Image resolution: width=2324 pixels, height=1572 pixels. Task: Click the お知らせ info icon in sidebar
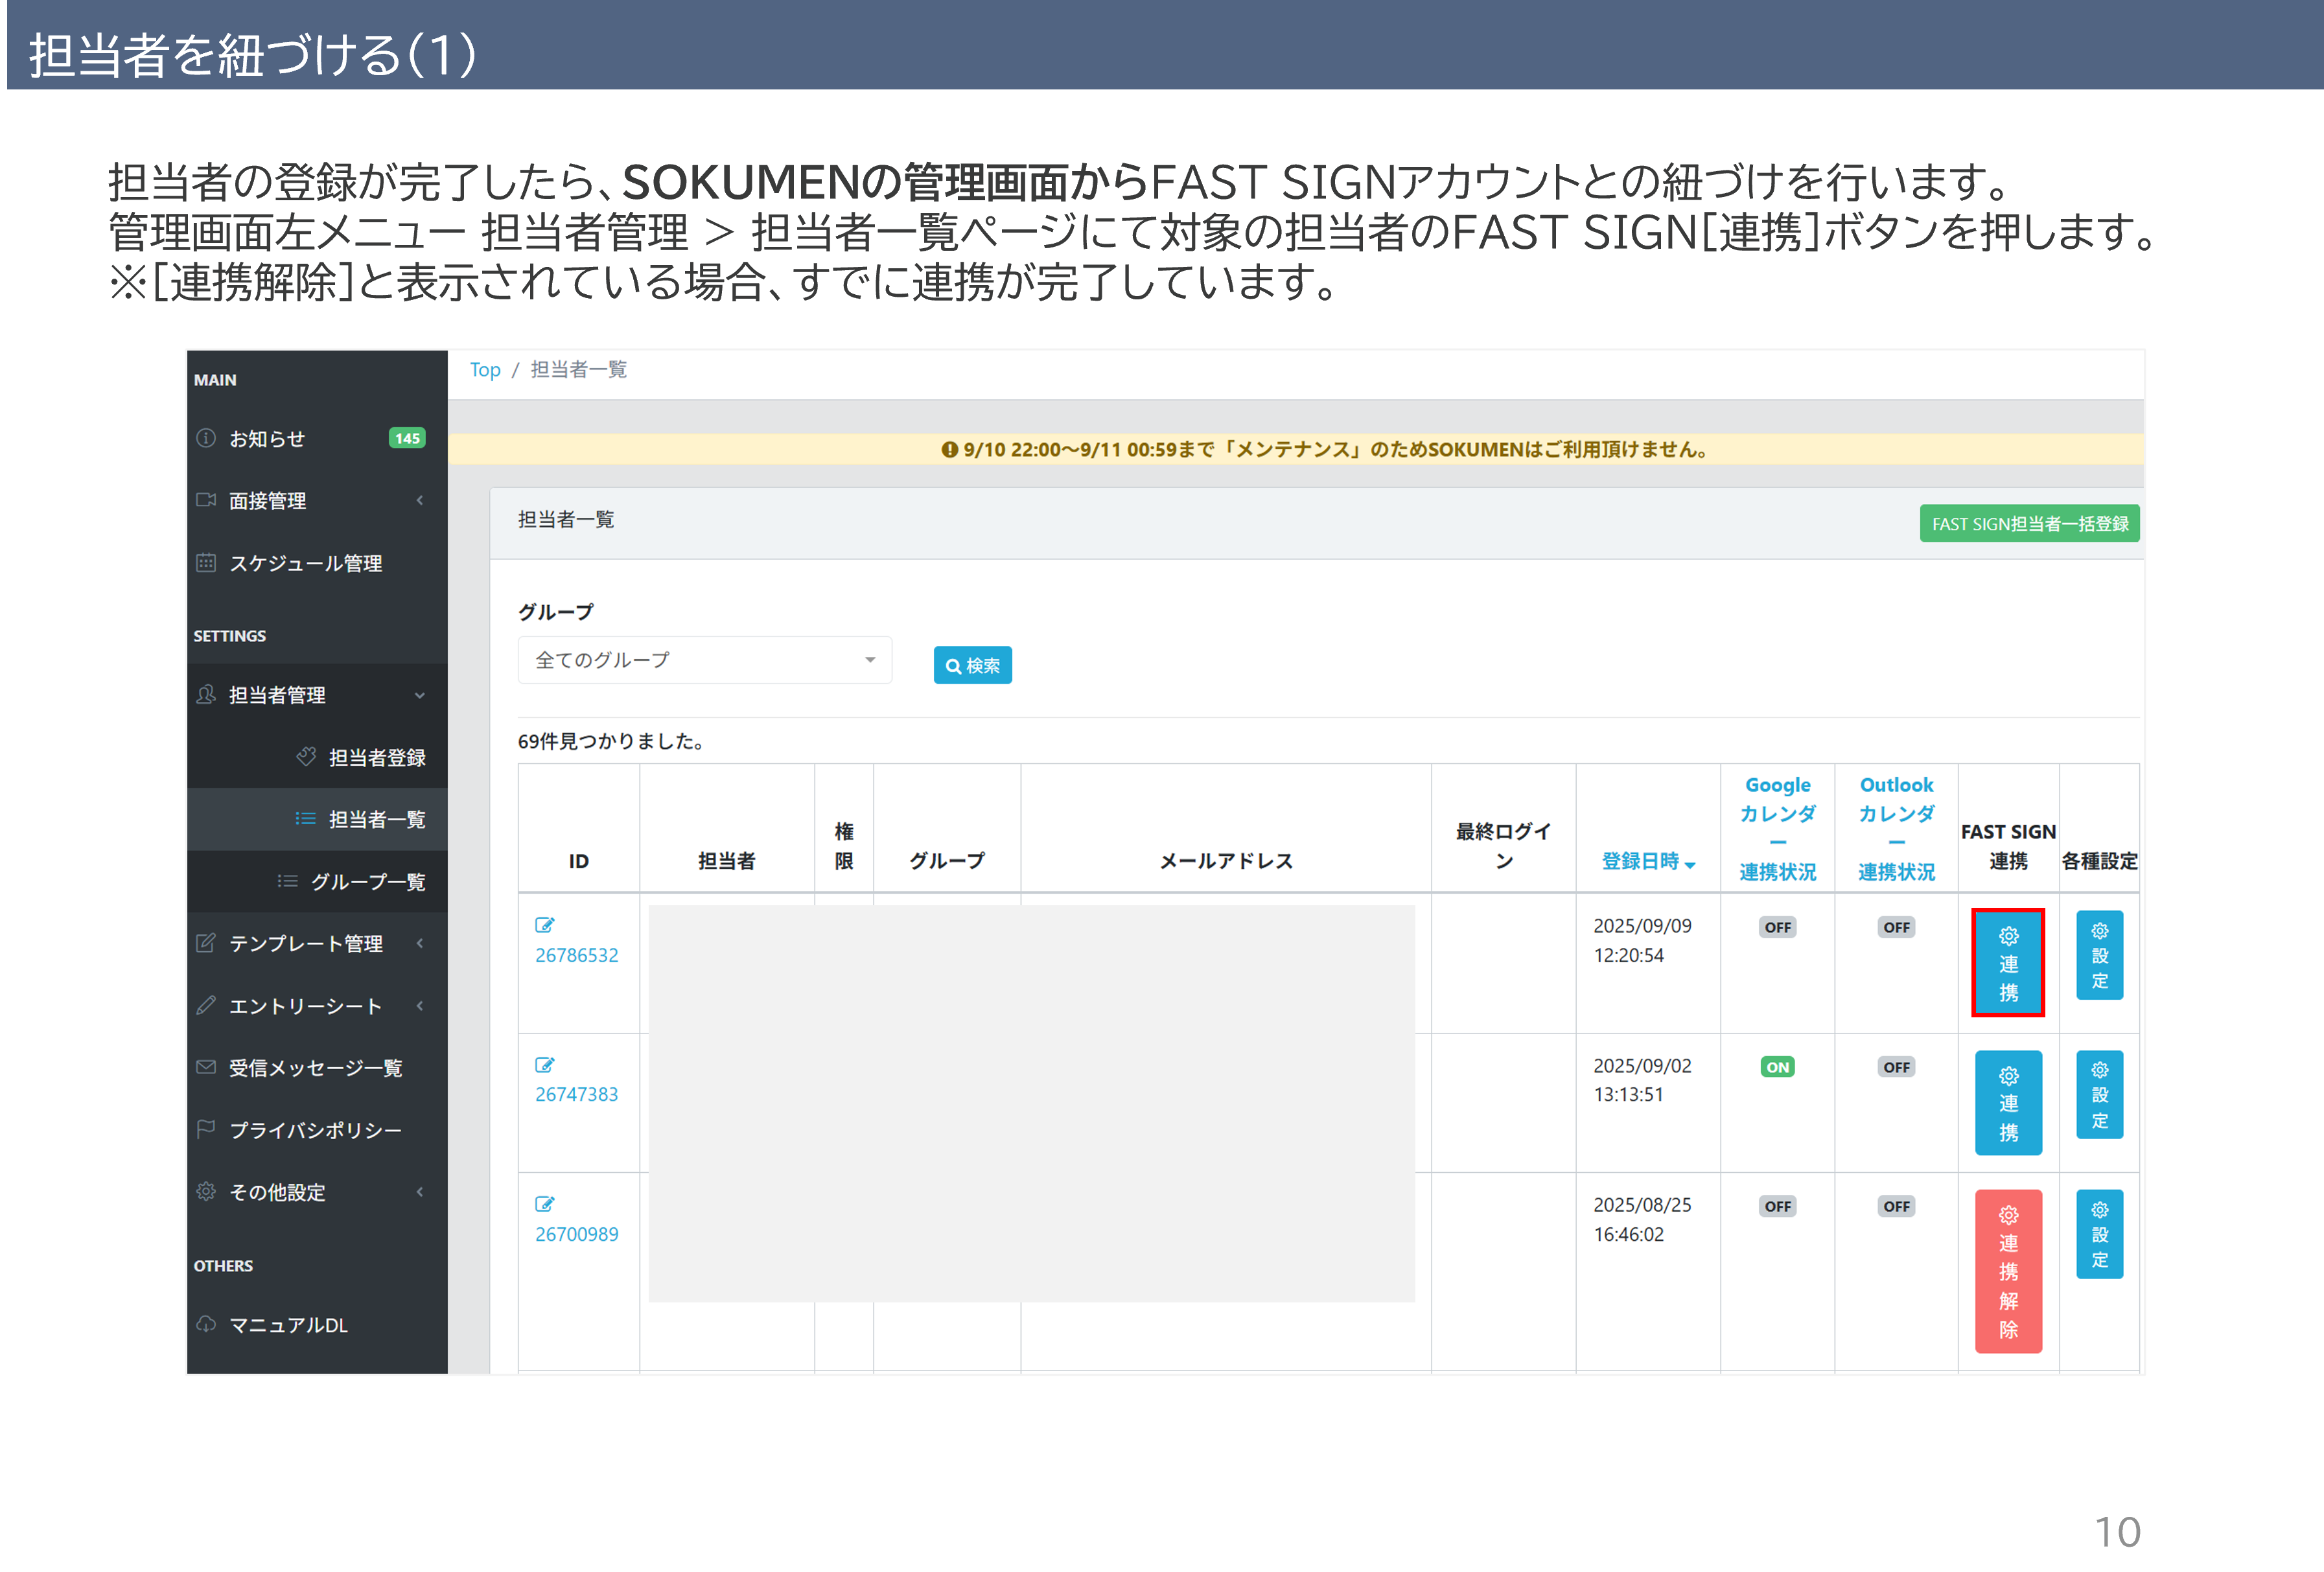point(206,438)
